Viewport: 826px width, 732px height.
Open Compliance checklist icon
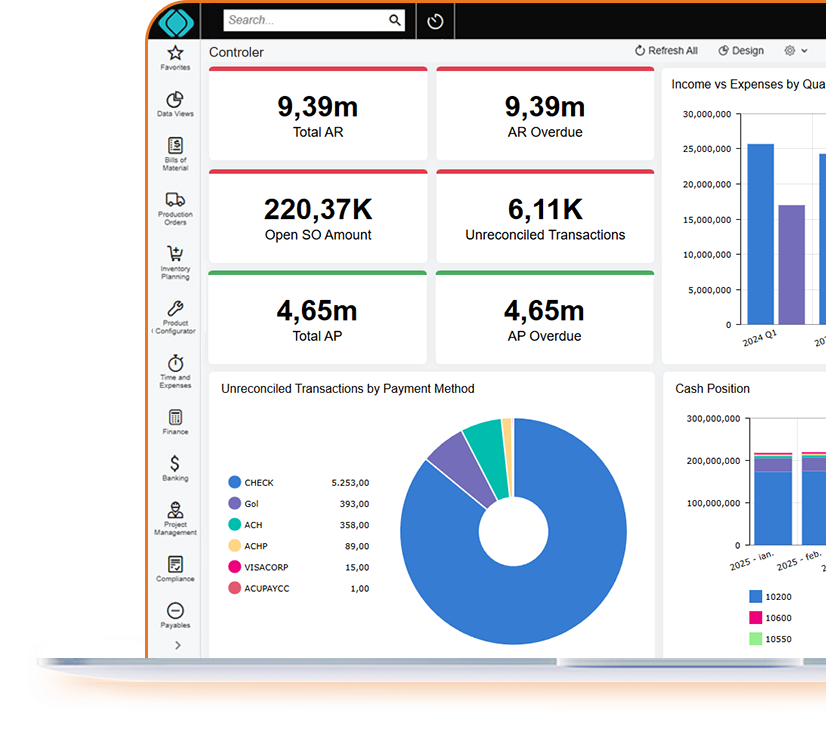[175, 565]
